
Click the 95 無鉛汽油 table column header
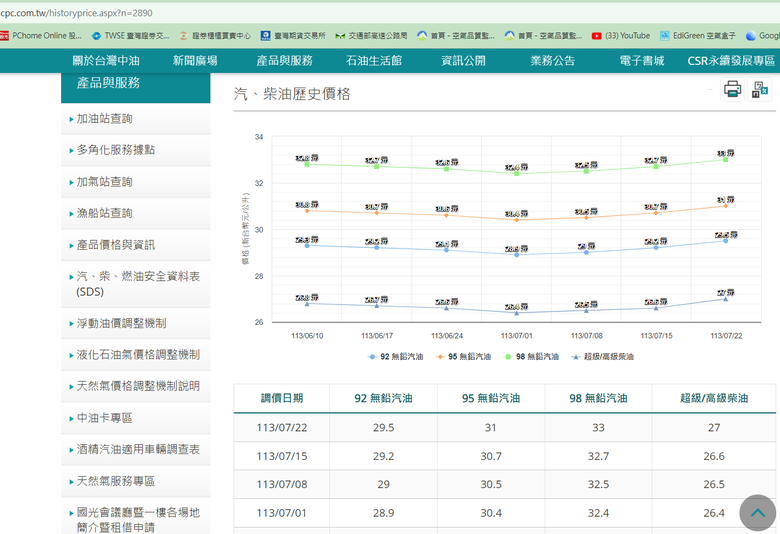click(490, 398)
